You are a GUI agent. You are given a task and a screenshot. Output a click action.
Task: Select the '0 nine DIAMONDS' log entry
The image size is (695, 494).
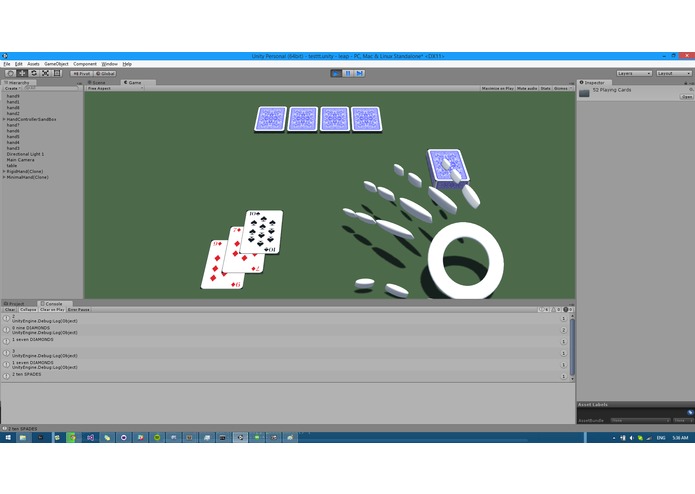click(x=286, y=330)
